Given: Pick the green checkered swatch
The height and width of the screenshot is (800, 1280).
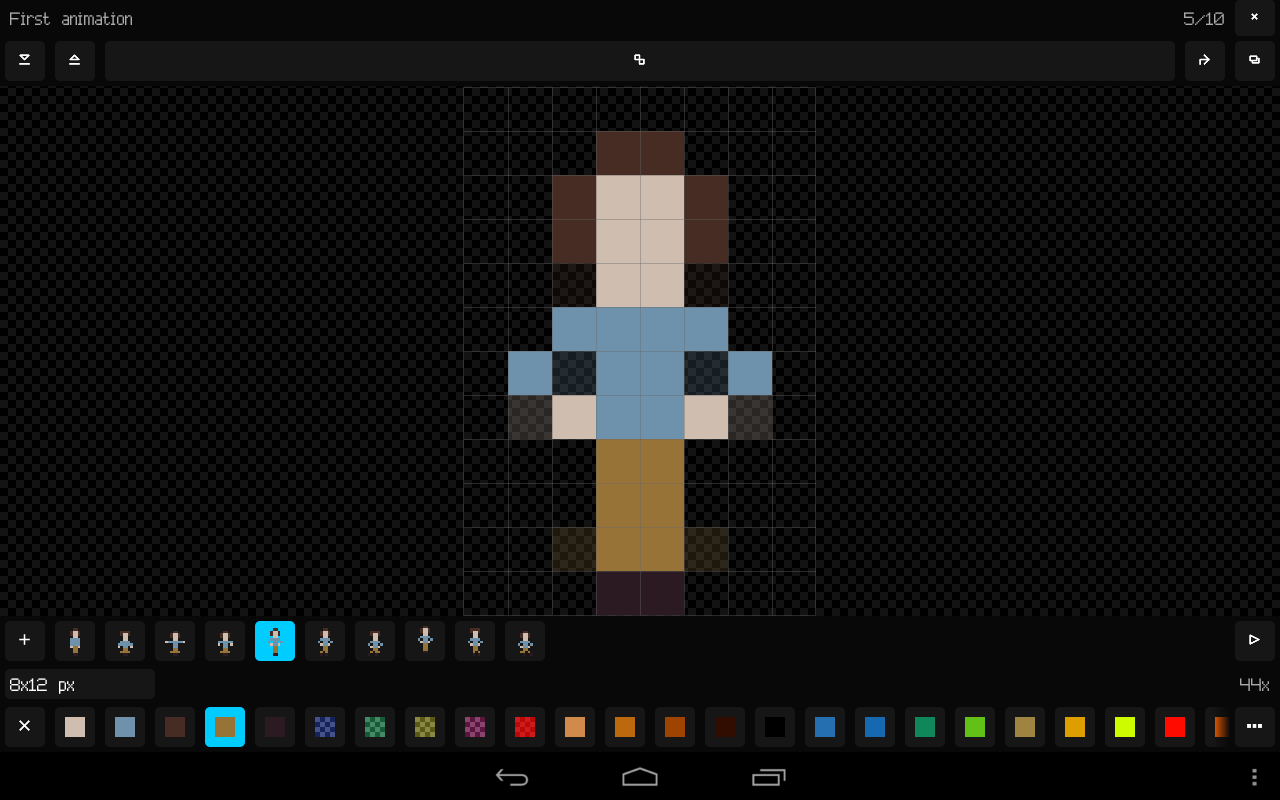Looking at the screenshot, I should coord(375,727).
